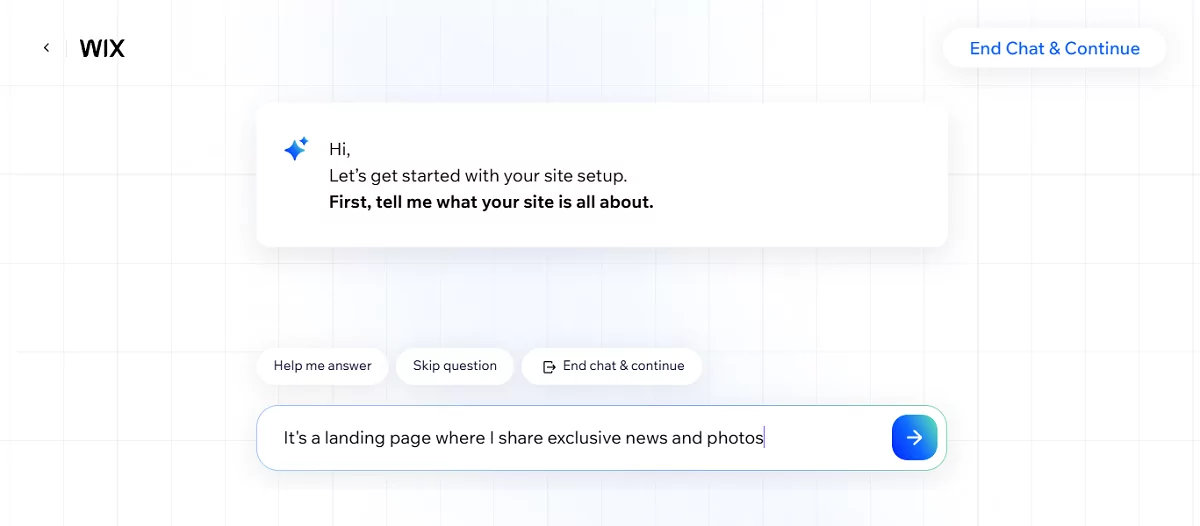1200x526 pixels.
Task: Click the blue AI sparkle icon
Action: pyautogui.click(x=296, y=149)
